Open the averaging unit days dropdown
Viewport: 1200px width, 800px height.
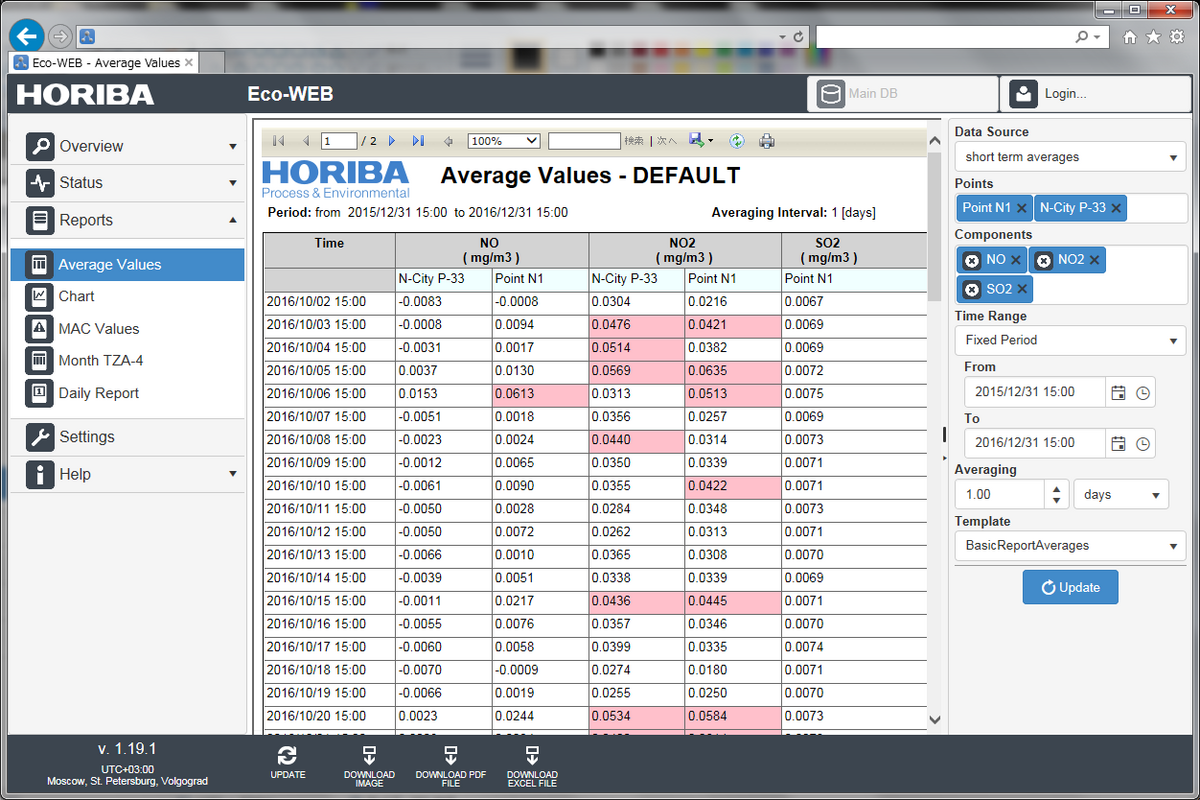tap(1121, 494)
